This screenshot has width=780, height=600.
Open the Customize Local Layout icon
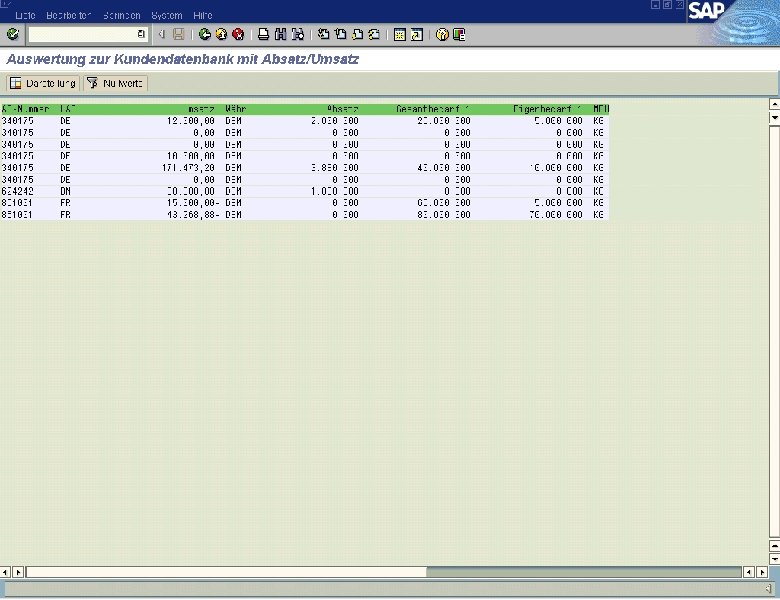coord(459,34)
